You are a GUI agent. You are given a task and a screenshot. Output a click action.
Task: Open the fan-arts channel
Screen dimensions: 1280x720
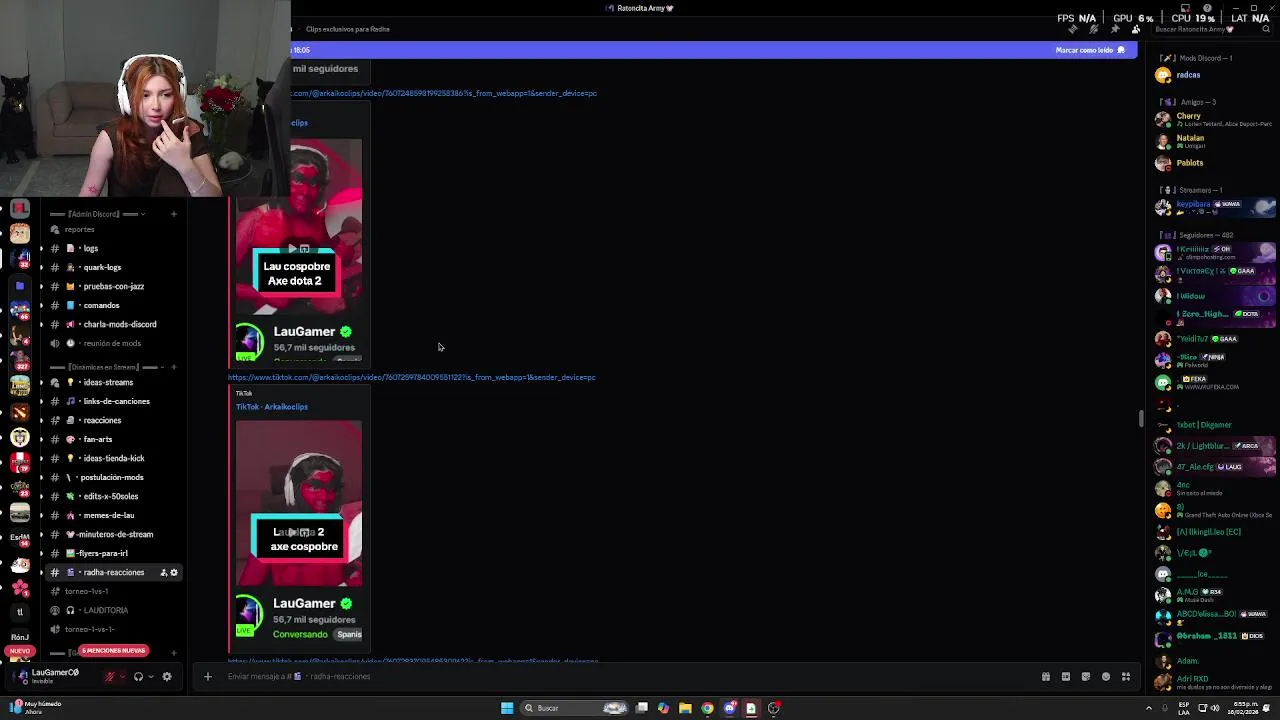pos(114,439)
